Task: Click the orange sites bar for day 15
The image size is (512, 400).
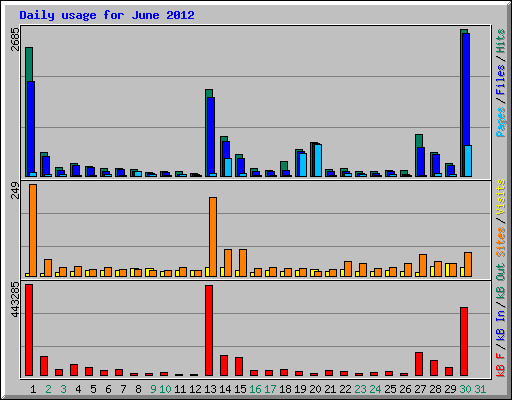Action: (243, 263)
